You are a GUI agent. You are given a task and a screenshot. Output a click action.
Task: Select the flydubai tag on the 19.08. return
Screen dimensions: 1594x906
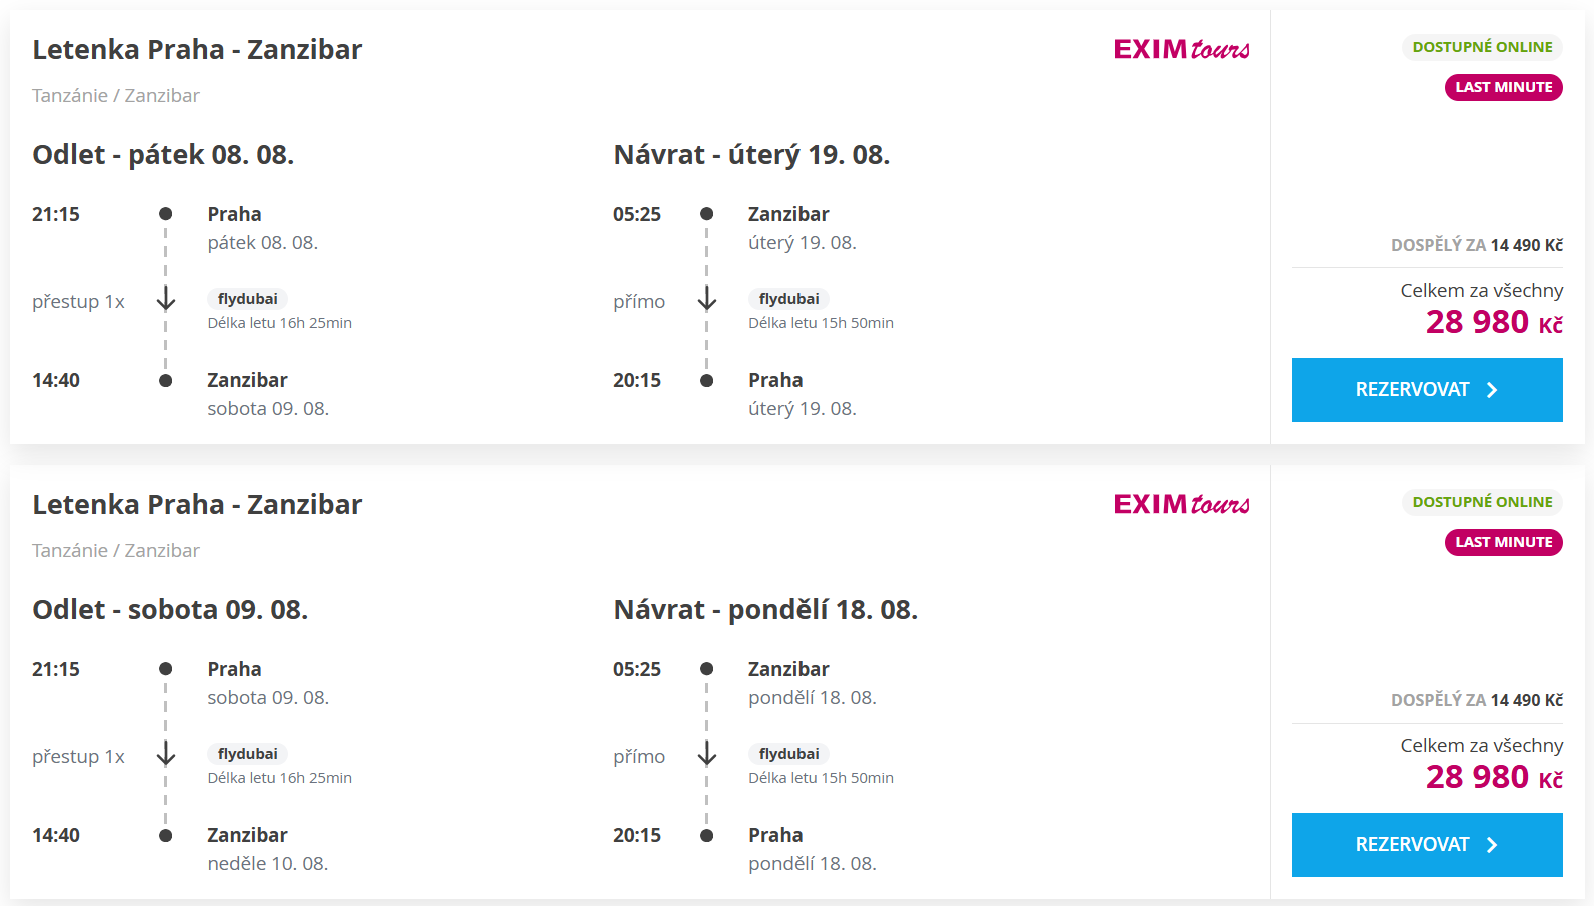pyautogui.click(x=789, y=299)
